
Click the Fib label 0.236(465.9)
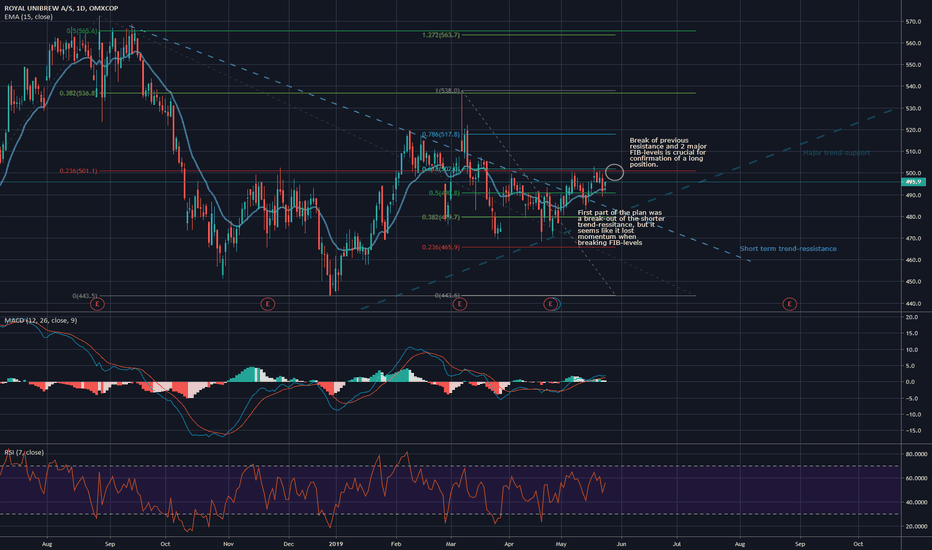pos(441,247)
